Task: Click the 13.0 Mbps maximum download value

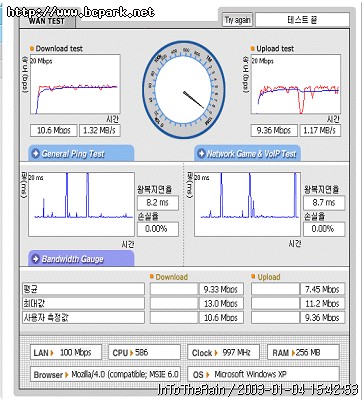Action: (x=221, y=303)
